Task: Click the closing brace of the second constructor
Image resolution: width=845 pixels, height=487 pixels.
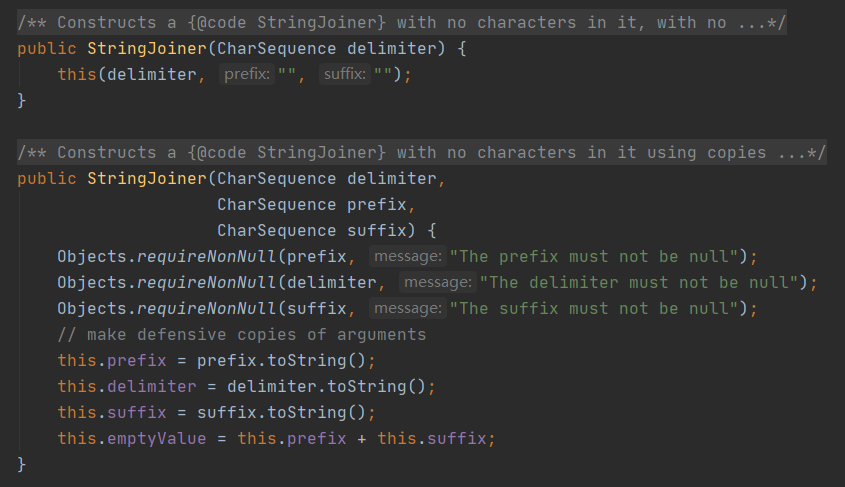Action: [x=22, y=464]
